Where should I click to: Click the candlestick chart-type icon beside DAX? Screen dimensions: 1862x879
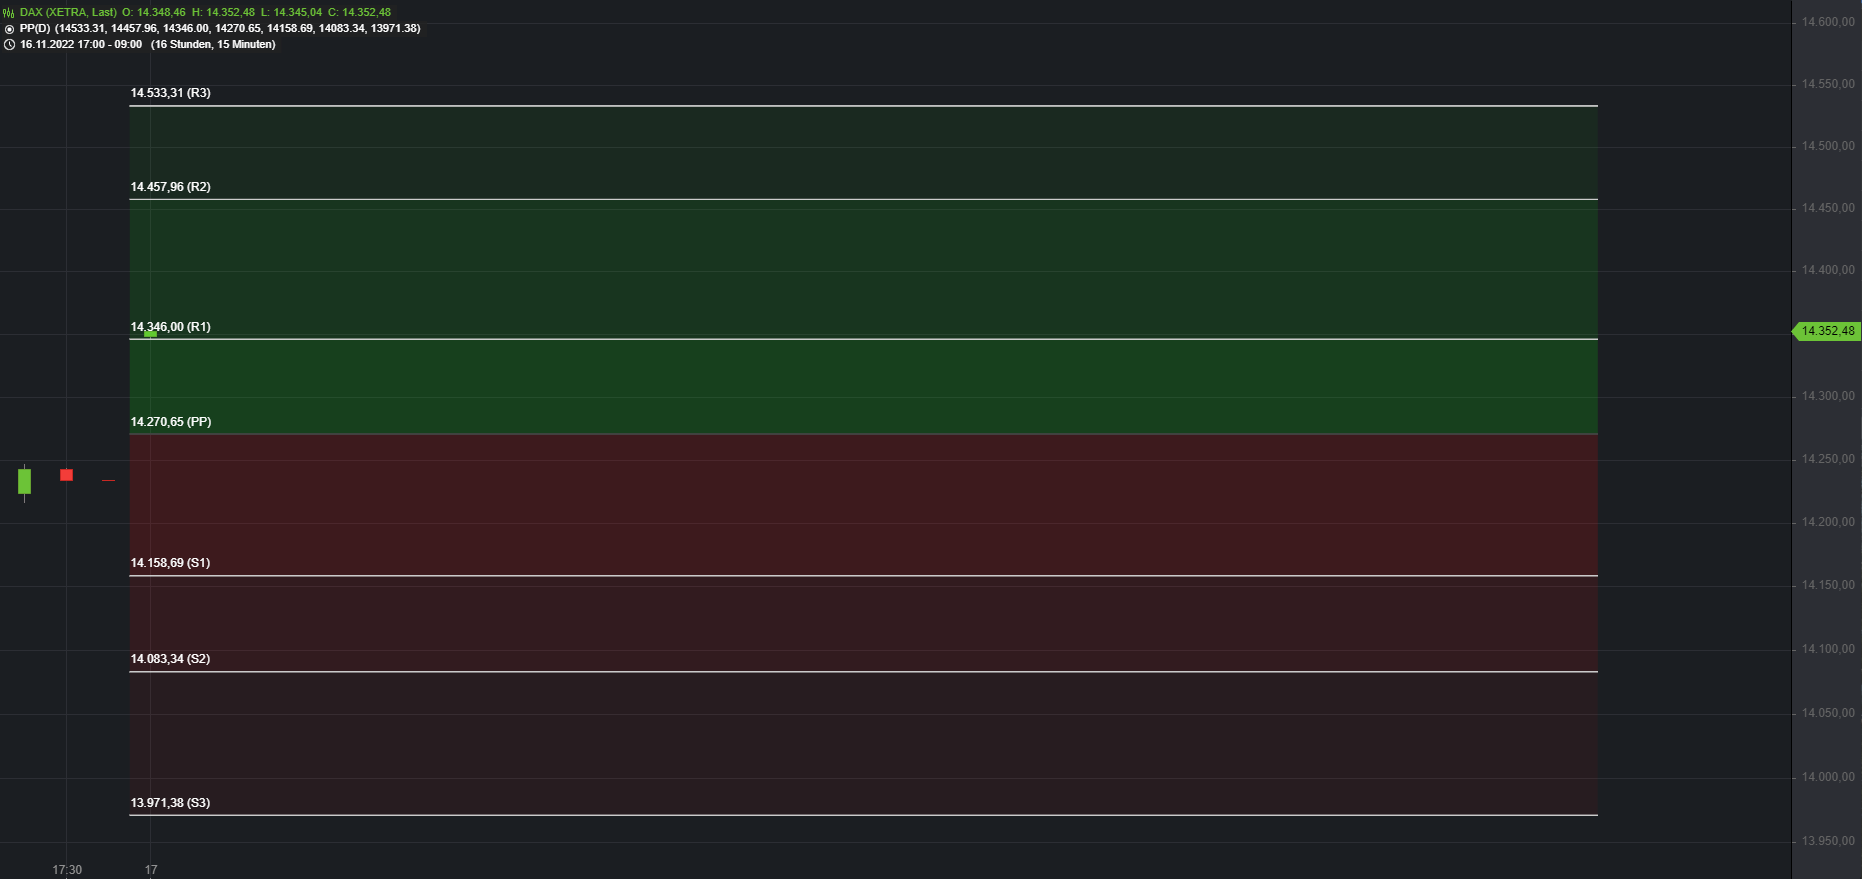click(9, 13)
